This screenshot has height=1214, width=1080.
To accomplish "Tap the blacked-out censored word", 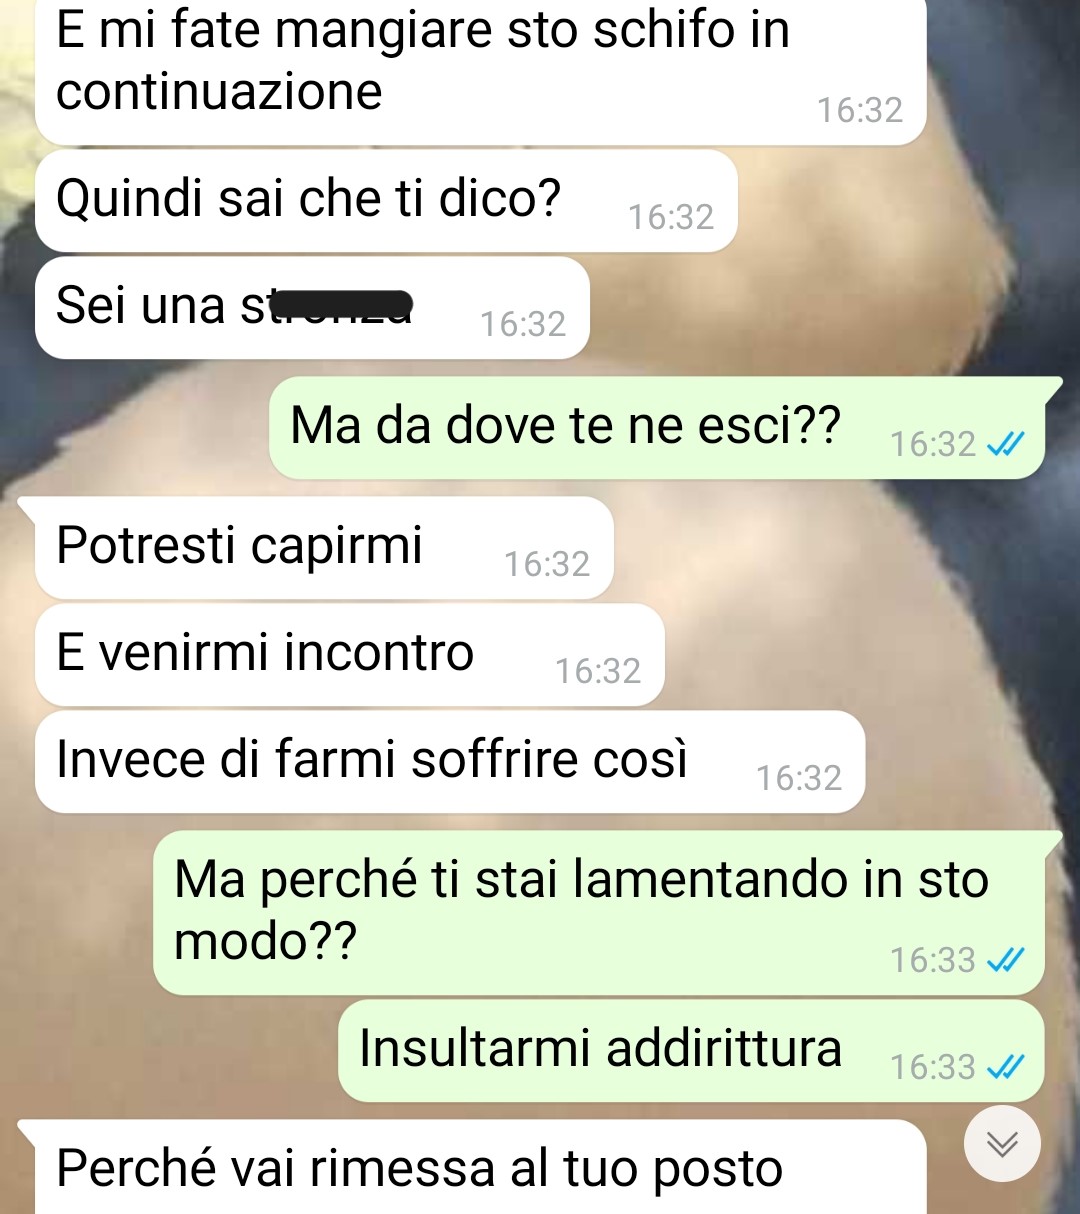I will coord(342,303).
